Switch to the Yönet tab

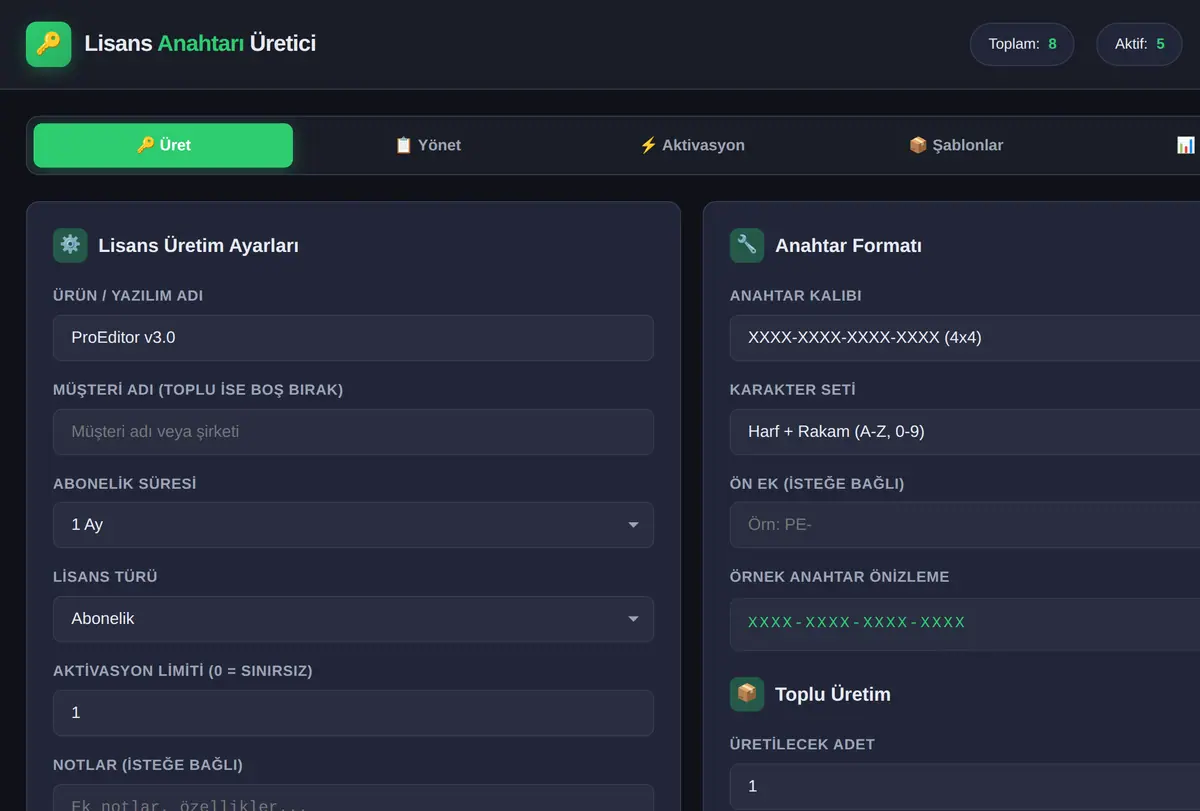point(428,145)
